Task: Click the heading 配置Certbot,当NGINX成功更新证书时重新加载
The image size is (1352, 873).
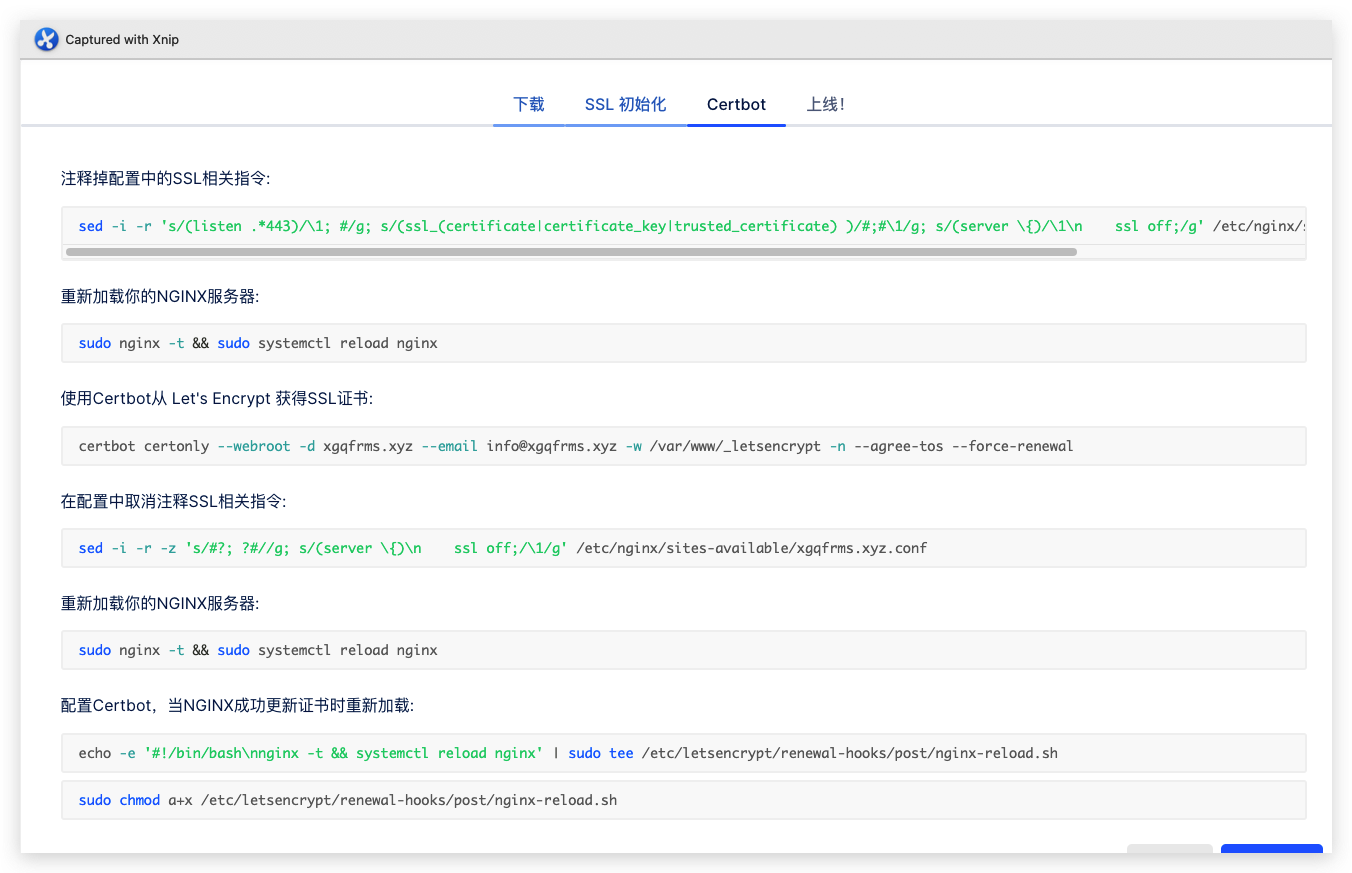Action: pos(237,705)
